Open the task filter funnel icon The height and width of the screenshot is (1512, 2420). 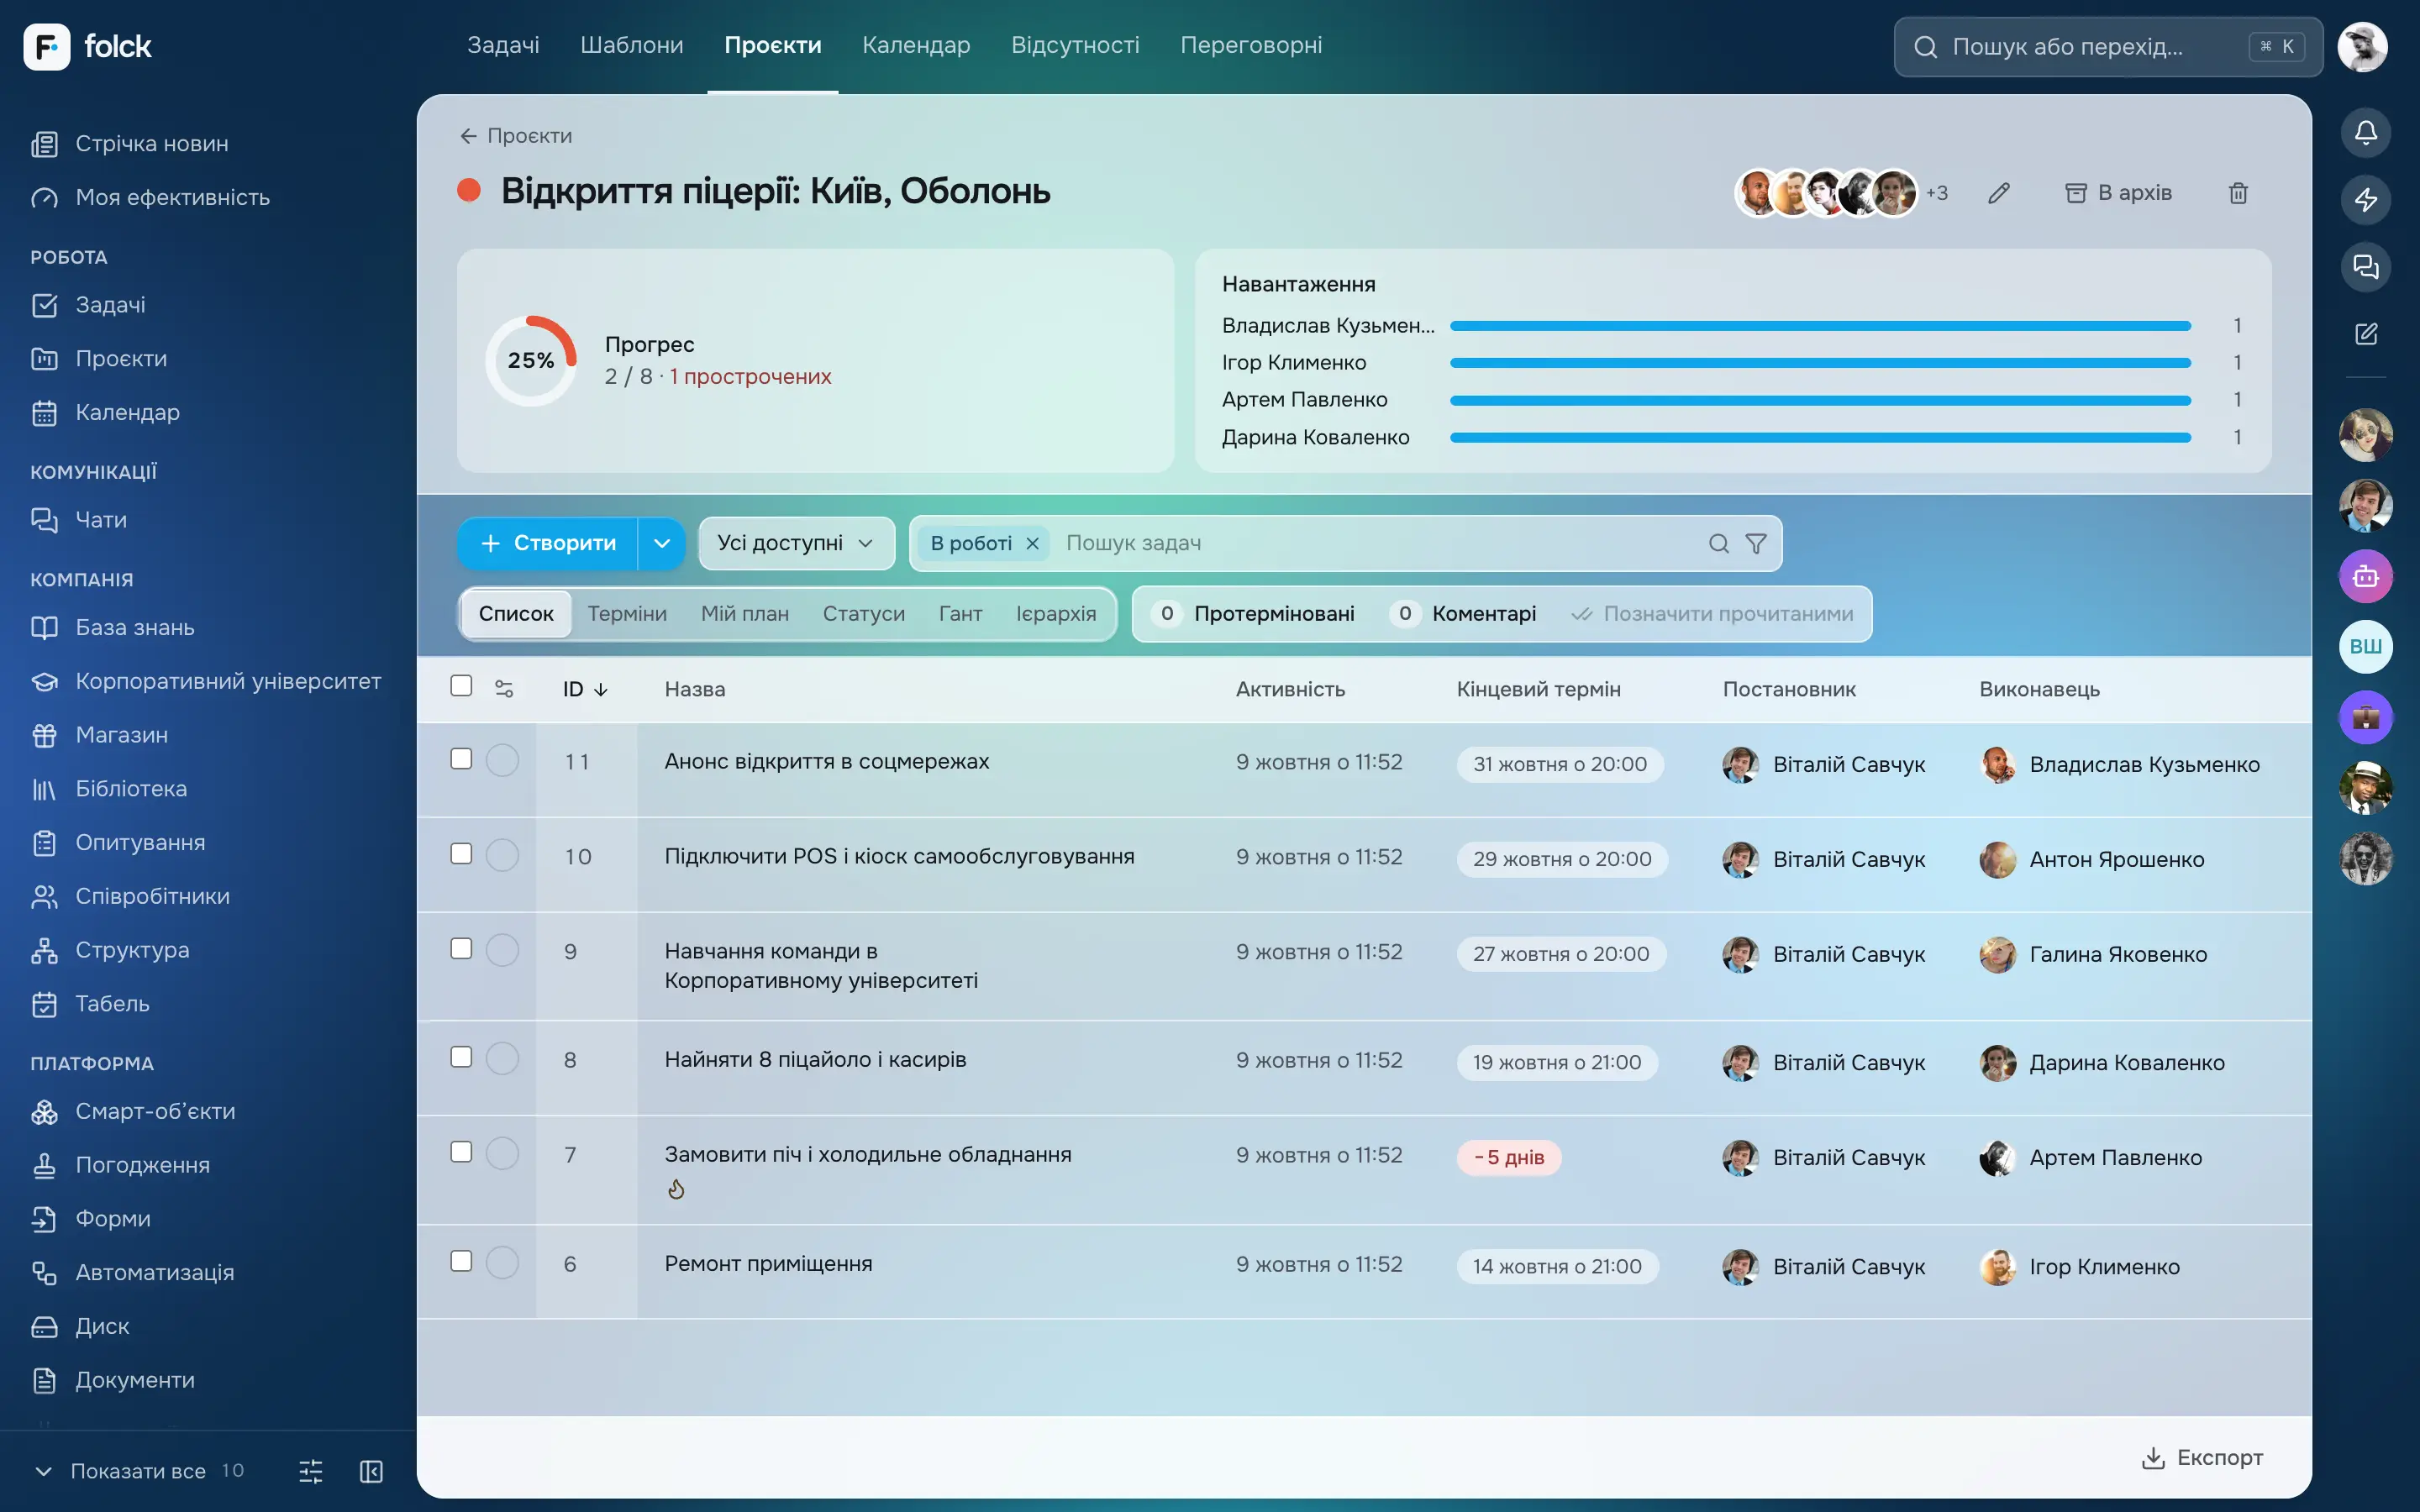pyautogui.click(x=1756, y=543)
